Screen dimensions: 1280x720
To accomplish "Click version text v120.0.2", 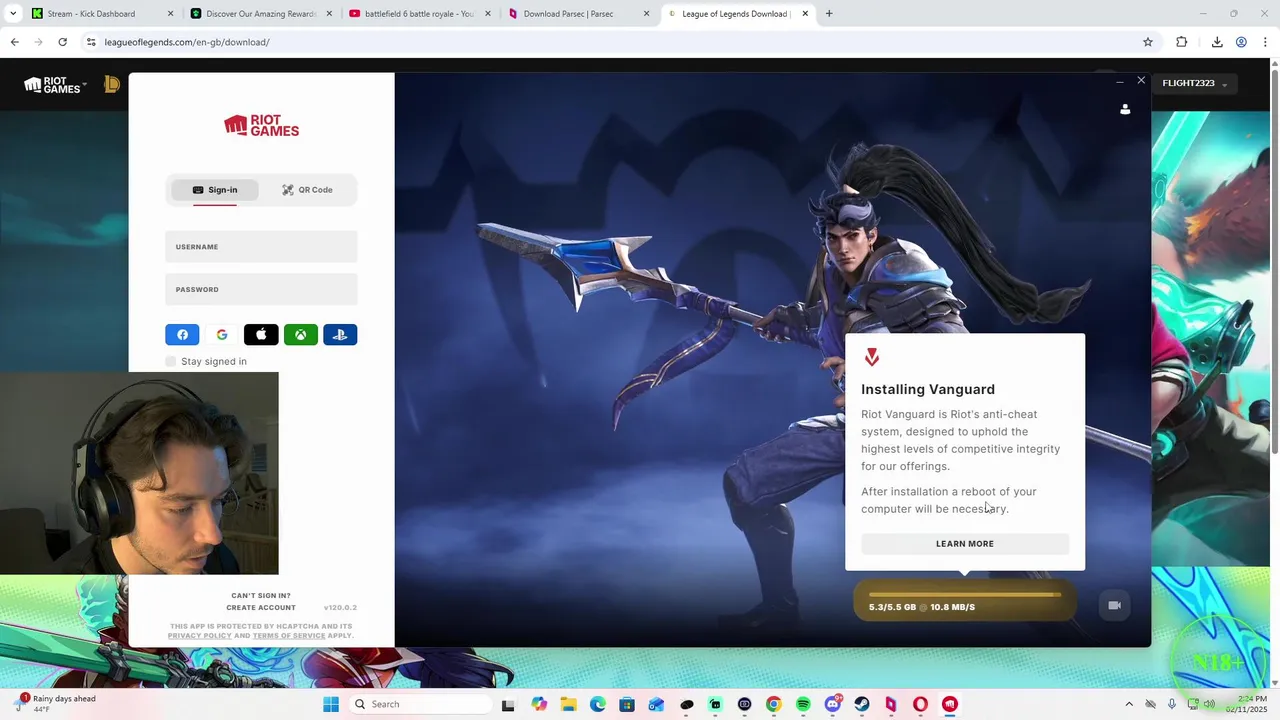I will coord(340,608).
